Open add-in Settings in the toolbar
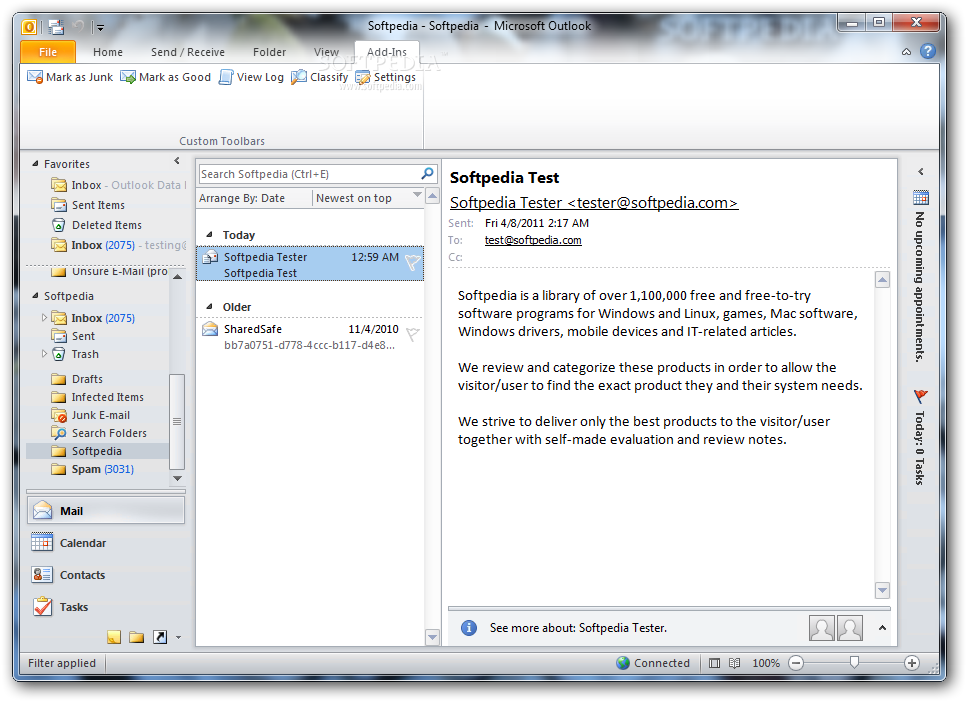Image resolution: width=967 pixels, height=702 pixels. click(x=385, y=77)
